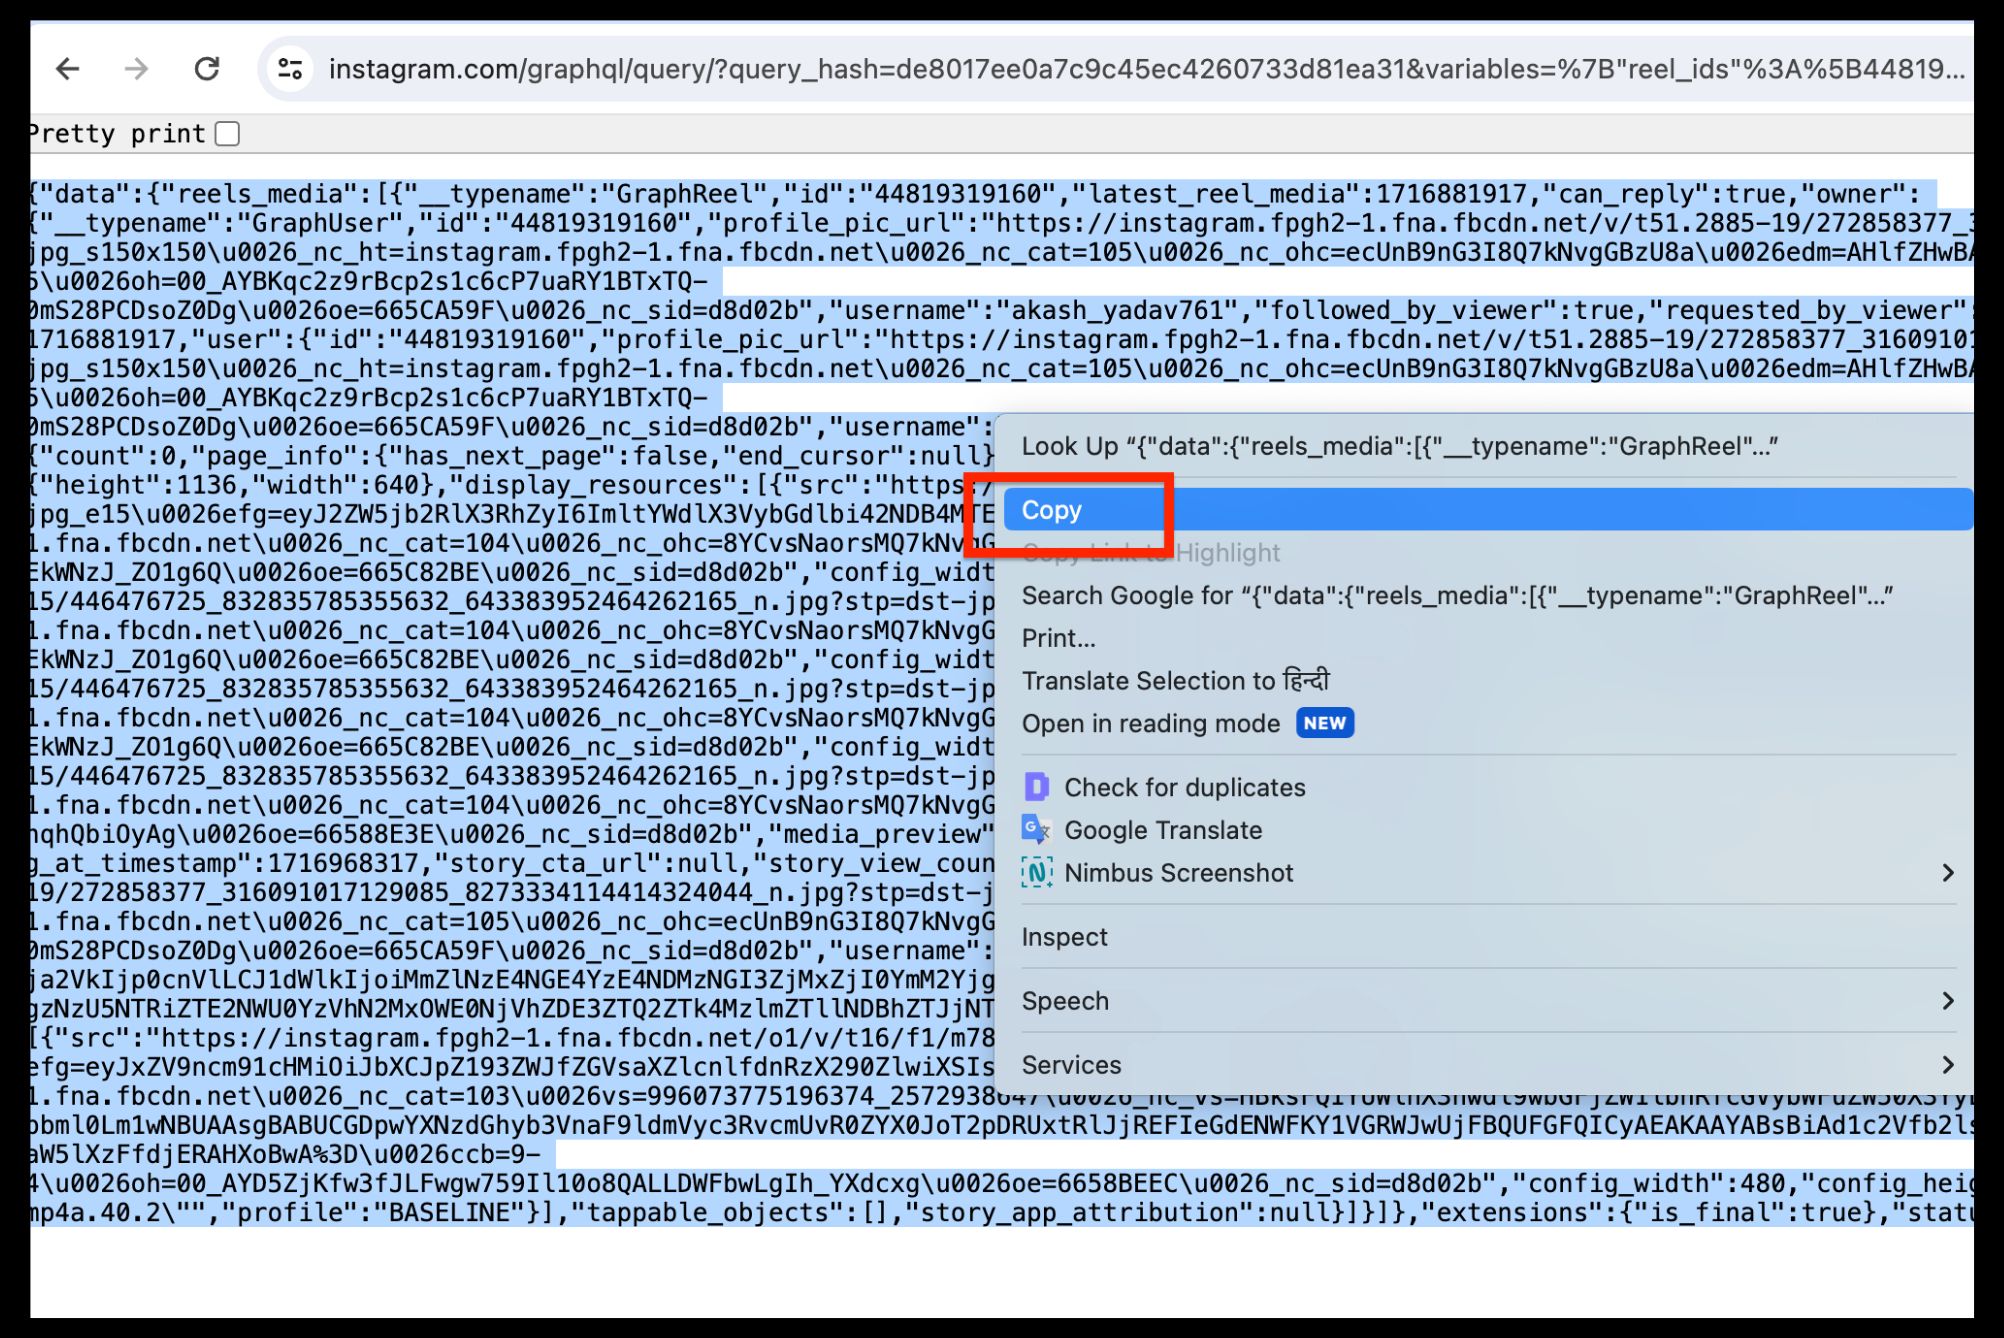
Task: Select Print... from the context menu
Action: point(1488,638)
